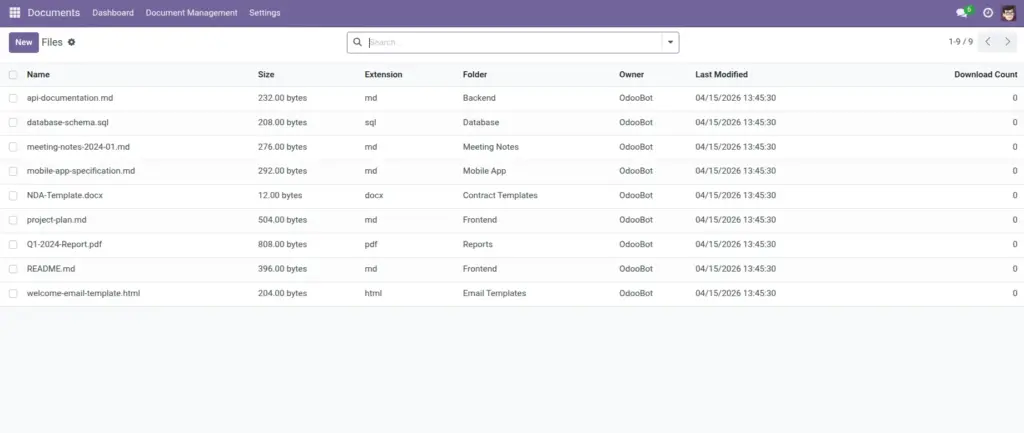Click the 12.00 bytes size cell

pos(280,195)
